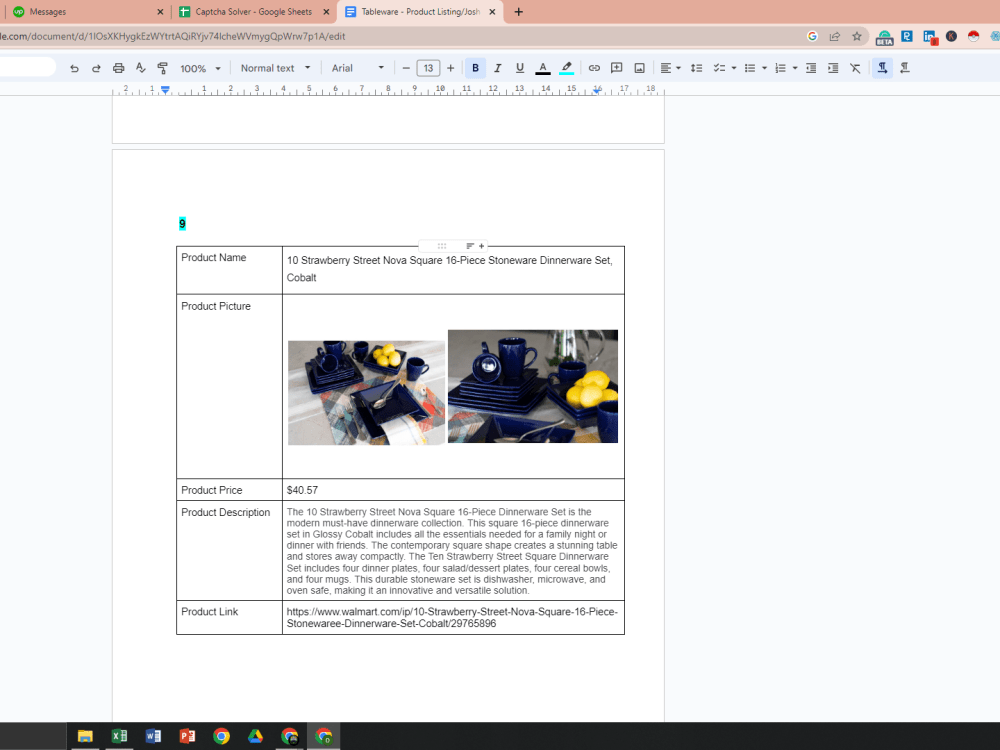
Task: Open highlight color picker
Action: point(566,68)
